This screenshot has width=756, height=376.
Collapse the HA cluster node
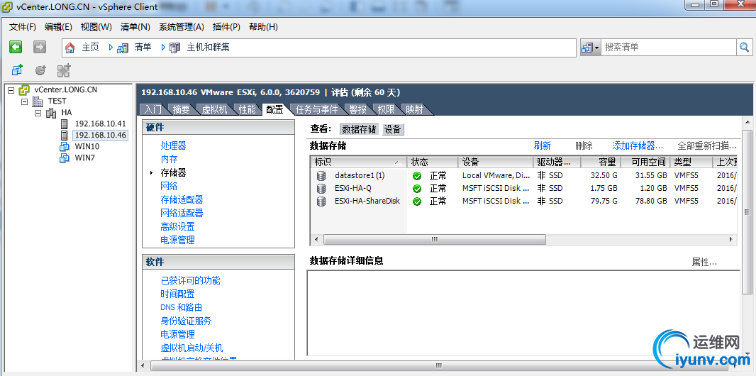[38, 113]
